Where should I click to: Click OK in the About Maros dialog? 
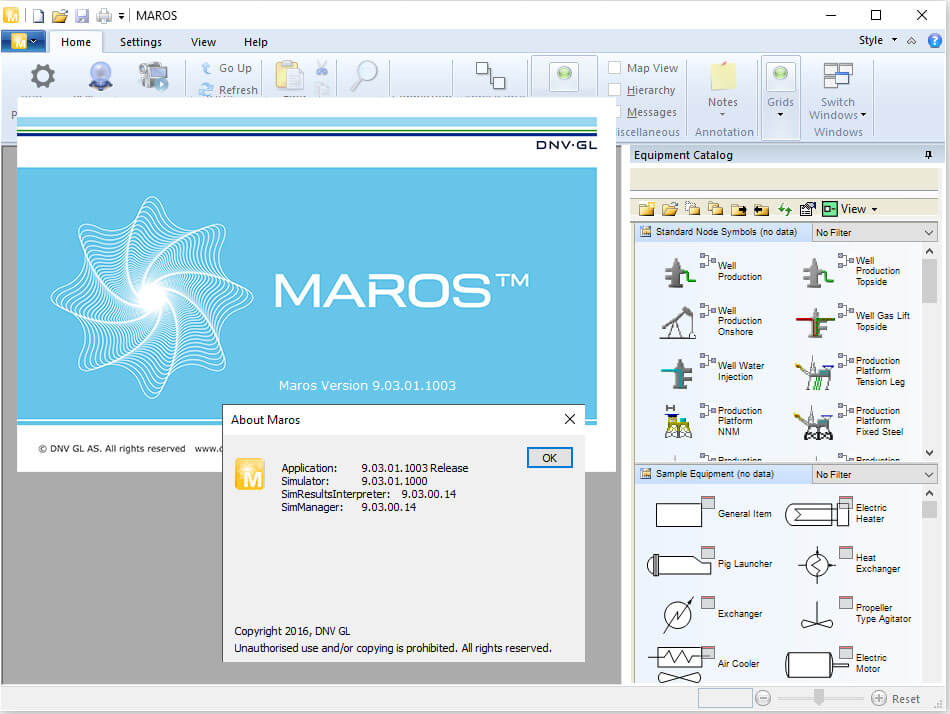pos(549,457)
